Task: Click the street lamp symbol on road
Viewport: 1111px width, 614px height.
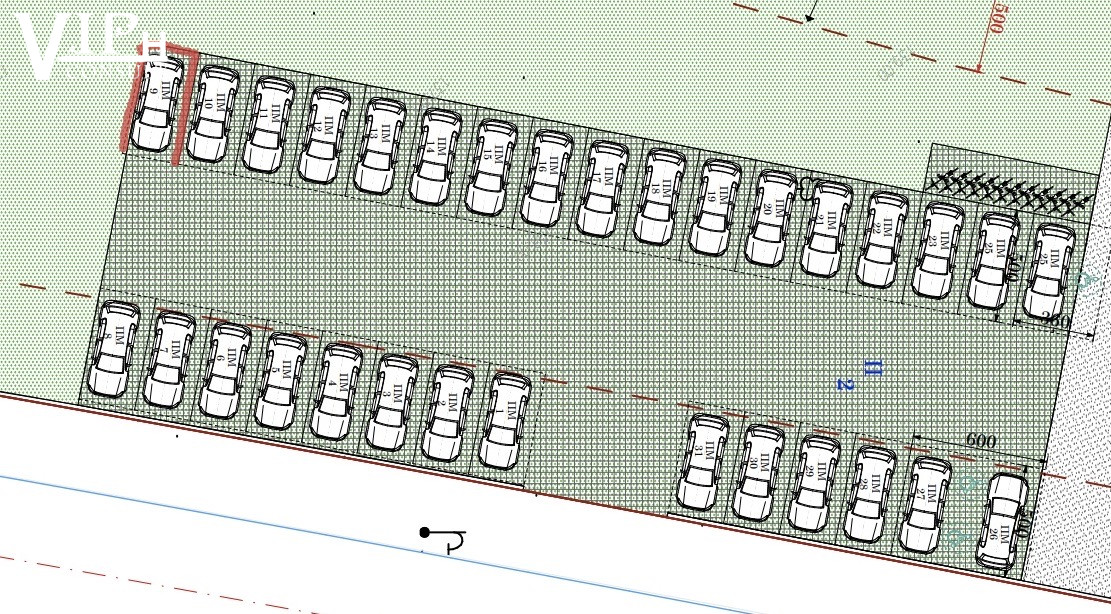Action: [441, 539]
